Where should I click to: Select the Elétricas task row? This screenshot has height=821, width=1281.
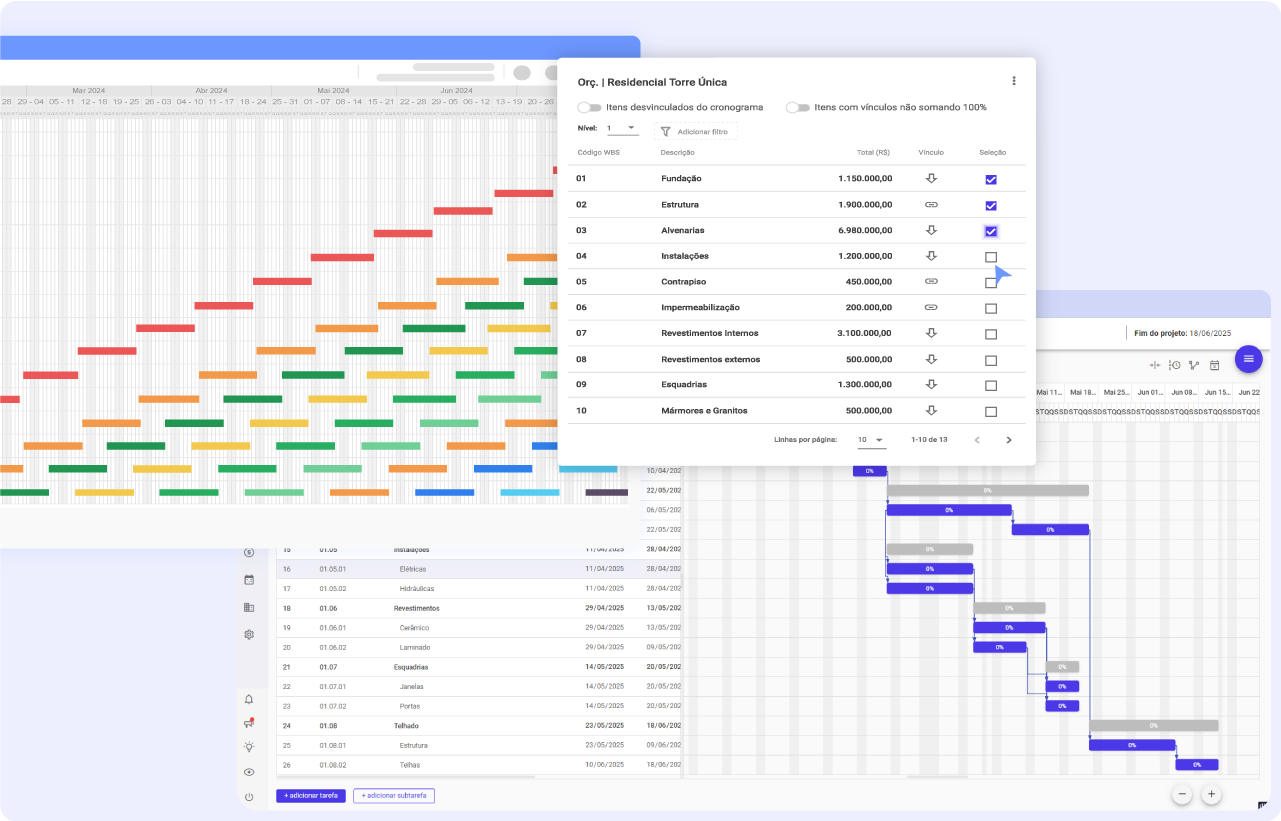coord(479,569)
